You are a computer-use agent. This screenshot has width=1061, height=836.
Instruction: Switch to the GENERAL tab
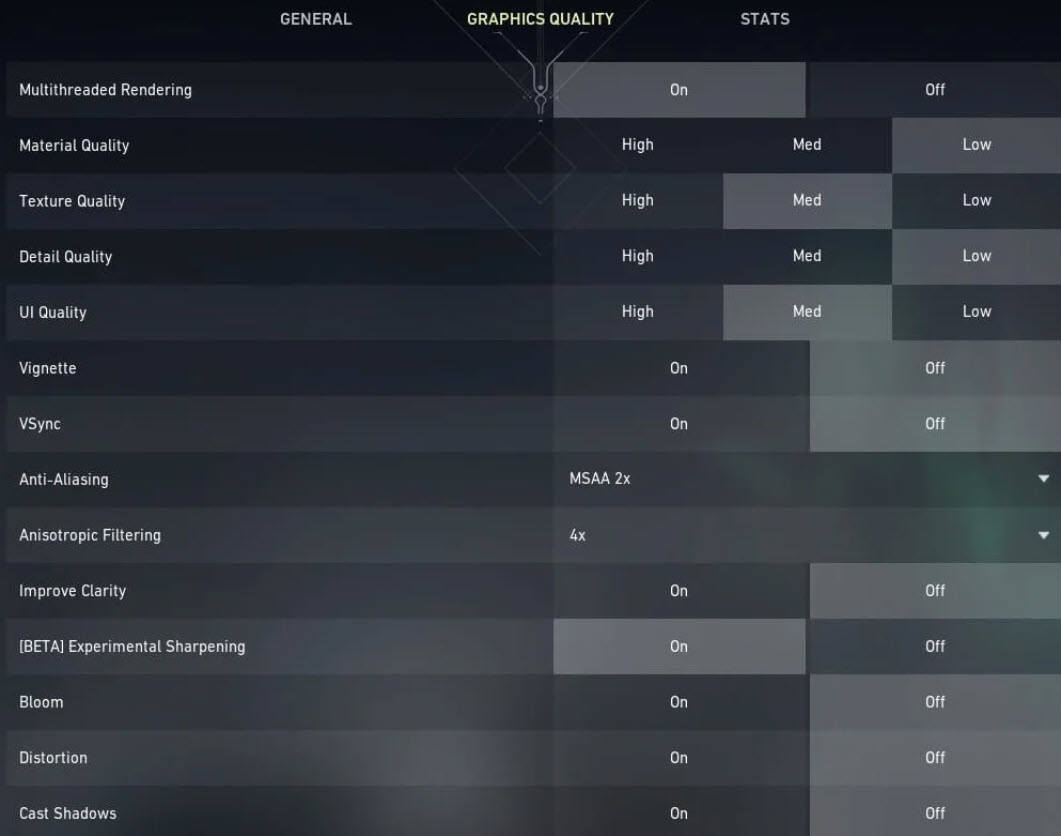click(x=314, y=19)
